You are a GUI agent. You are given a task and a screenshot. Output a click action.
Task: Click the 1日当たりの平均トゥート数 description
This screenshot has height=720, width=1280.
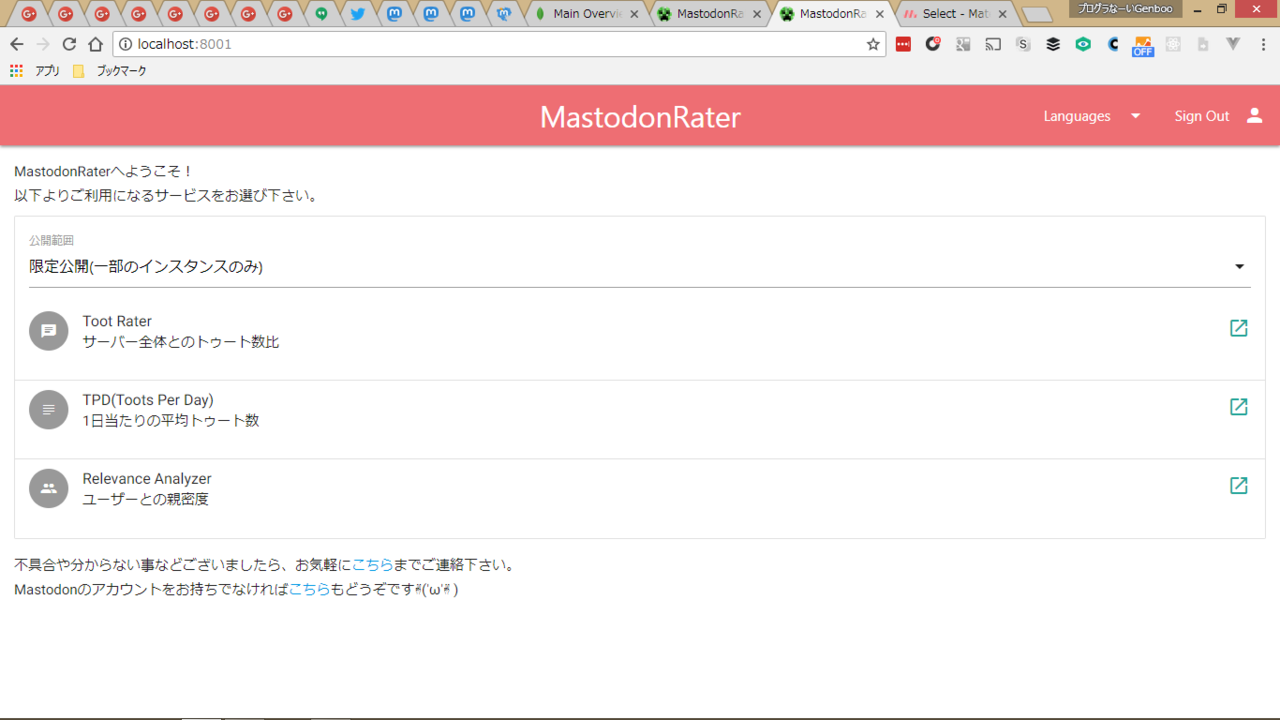pos(171,421)
